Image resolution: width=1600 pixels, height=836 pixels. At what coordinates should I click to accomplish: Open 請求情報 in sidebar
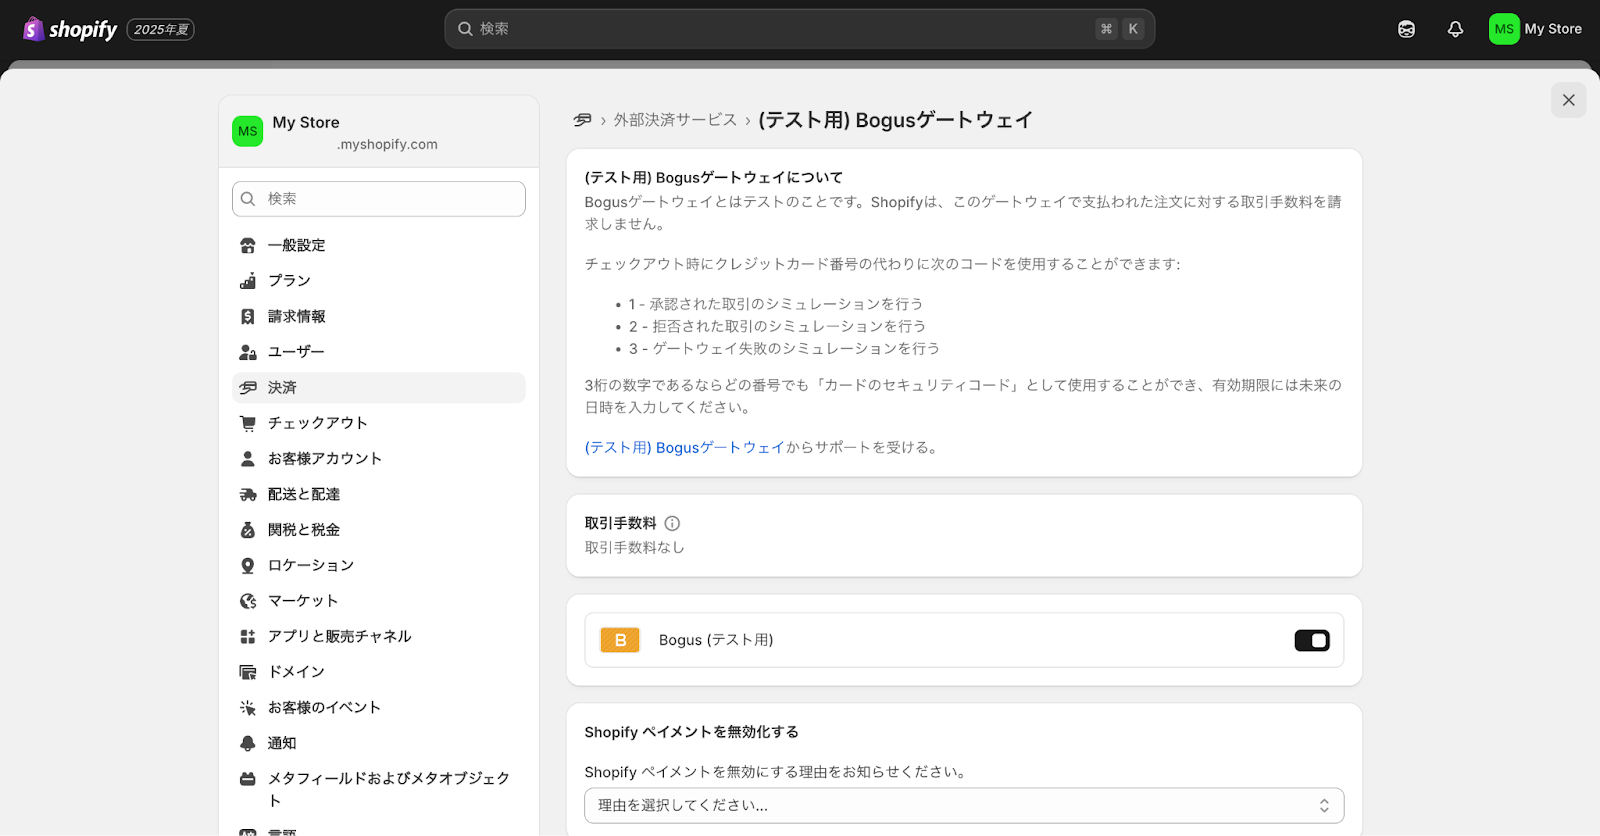tap(378, 316)
